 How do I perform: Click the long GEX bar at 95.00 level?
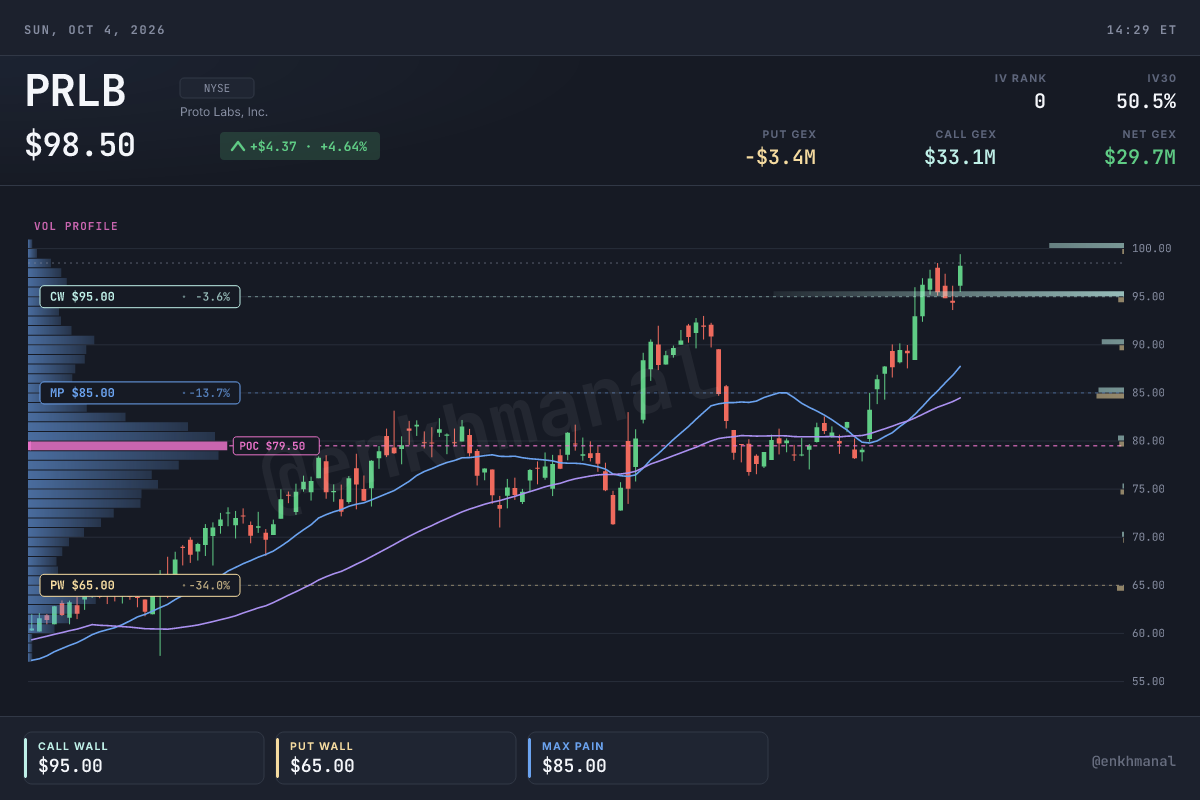tap(948, 294)
